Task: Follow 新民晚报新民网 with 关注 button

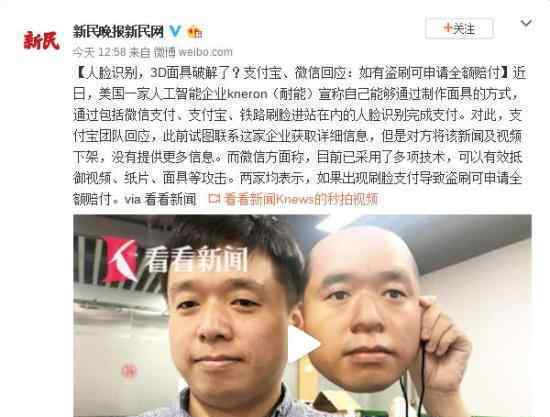Action: coord(459,28)
